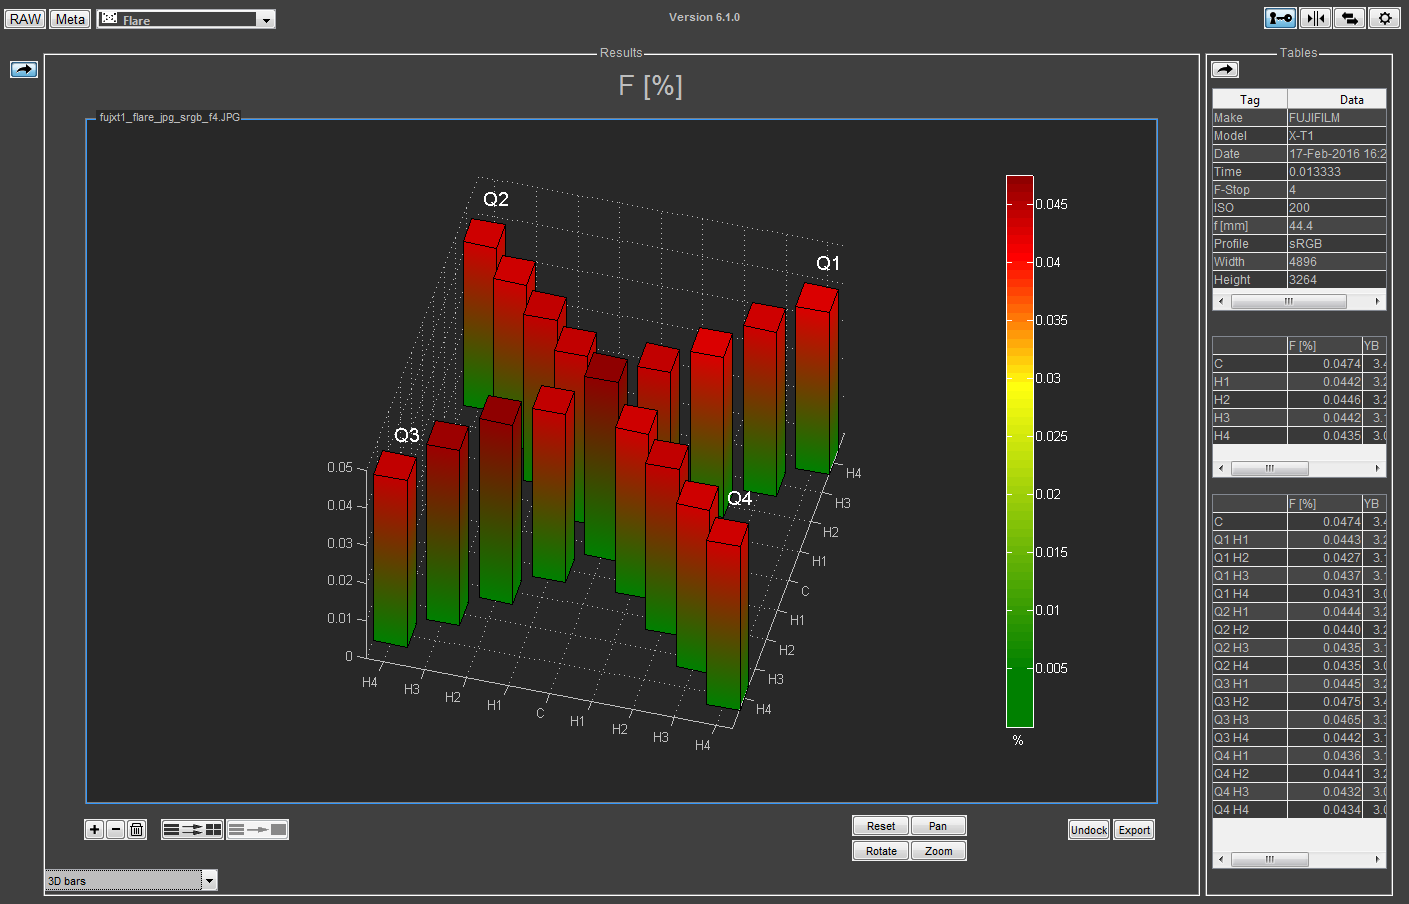Click the Undock button
The width and height of the screenshot is (1409, 904).
click(x=1089, y=830)
